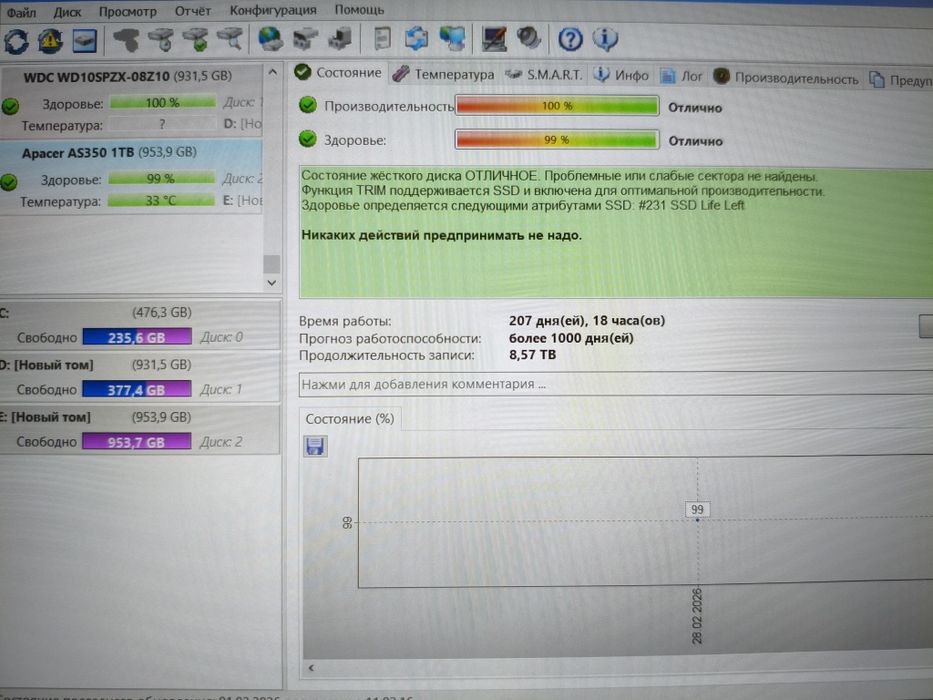
Task: Click the blue-framed disk panel toolbar icon
Action: coord(84,40)
